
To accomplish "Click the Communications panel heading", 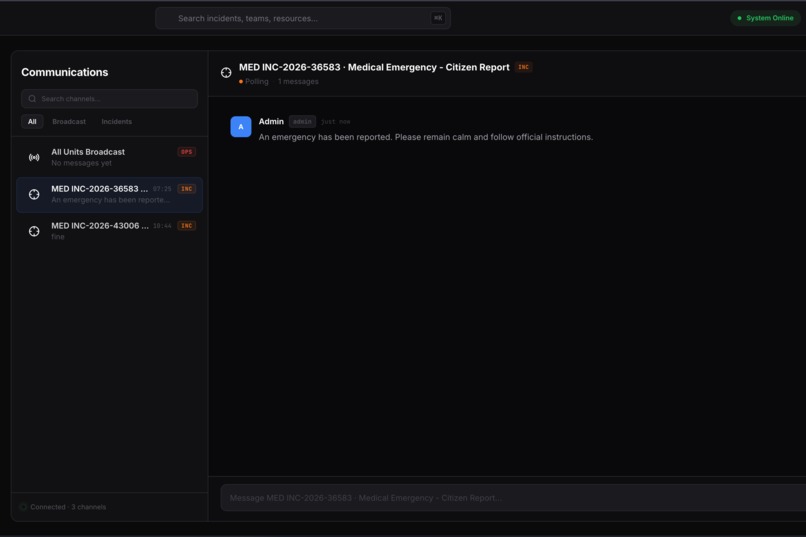I will point(65,72).
